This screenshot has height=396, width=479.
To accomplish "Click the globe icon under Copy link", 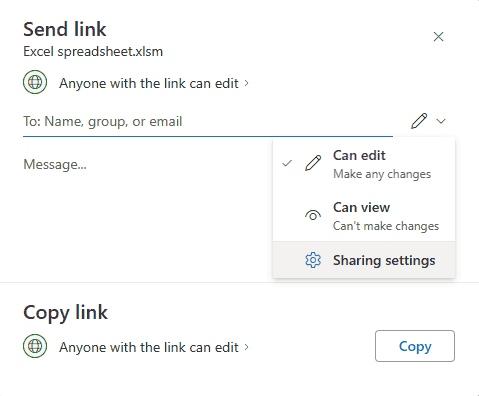I will pos(35,346).
